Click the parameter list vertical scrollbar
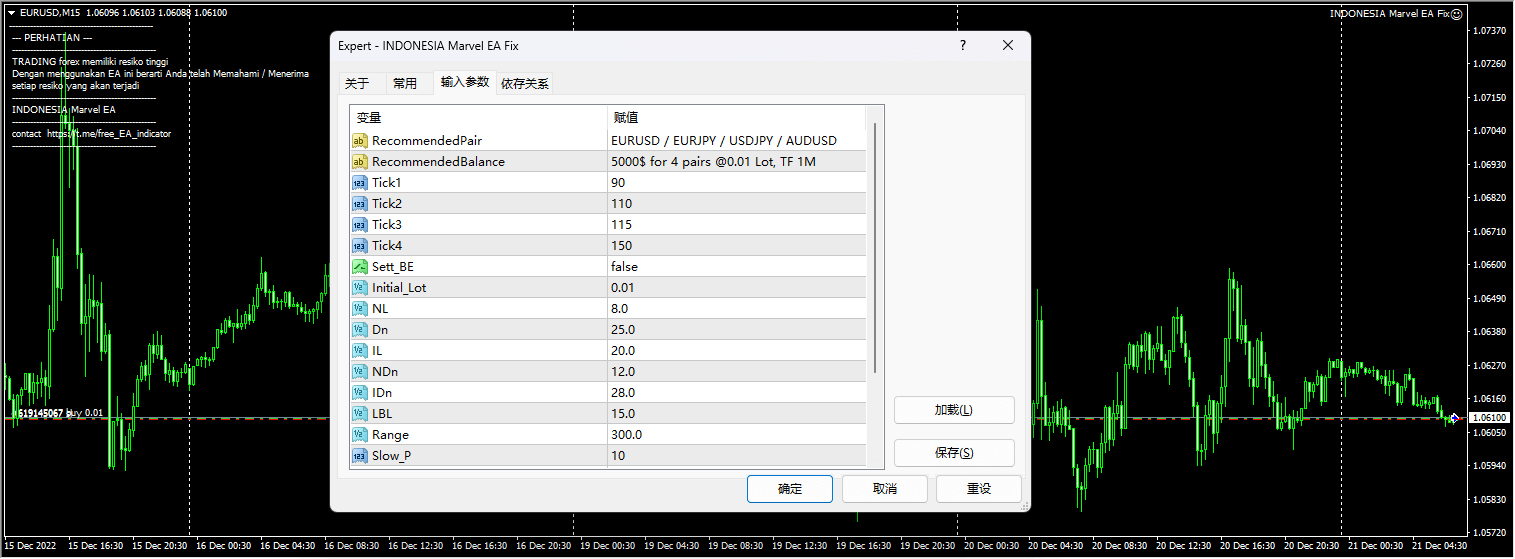 pos(876,250)
